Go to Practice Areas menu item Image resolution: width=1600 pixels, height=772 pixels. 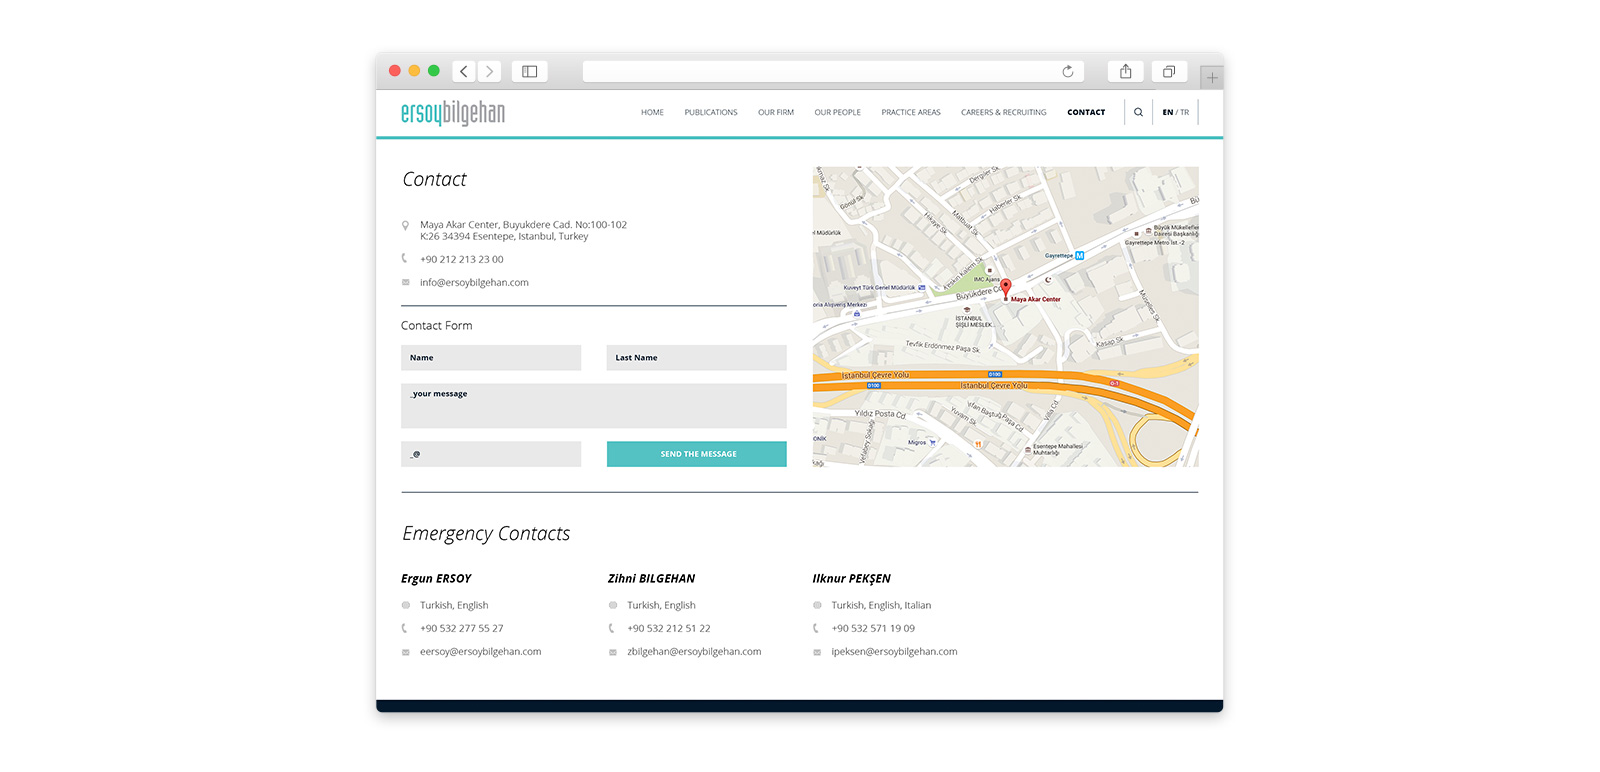910,112
